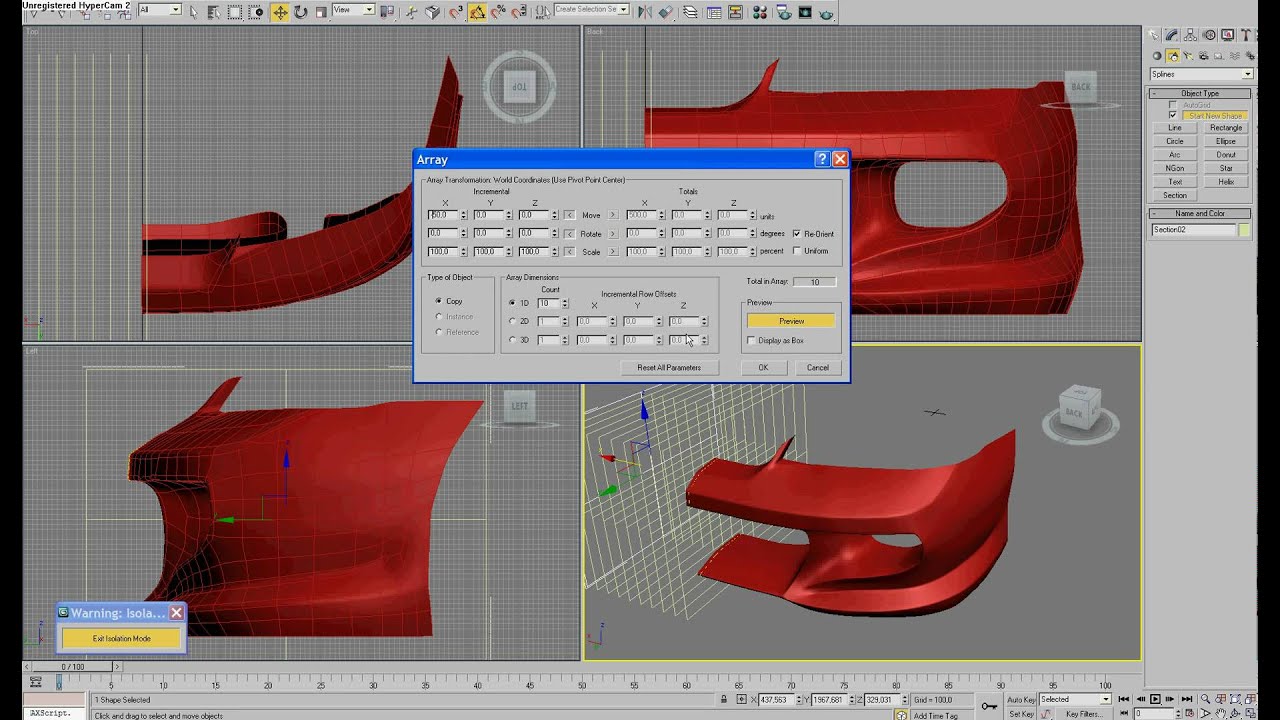Select the Shapes category icon

pyautogui.click(x=1173, y=56)
